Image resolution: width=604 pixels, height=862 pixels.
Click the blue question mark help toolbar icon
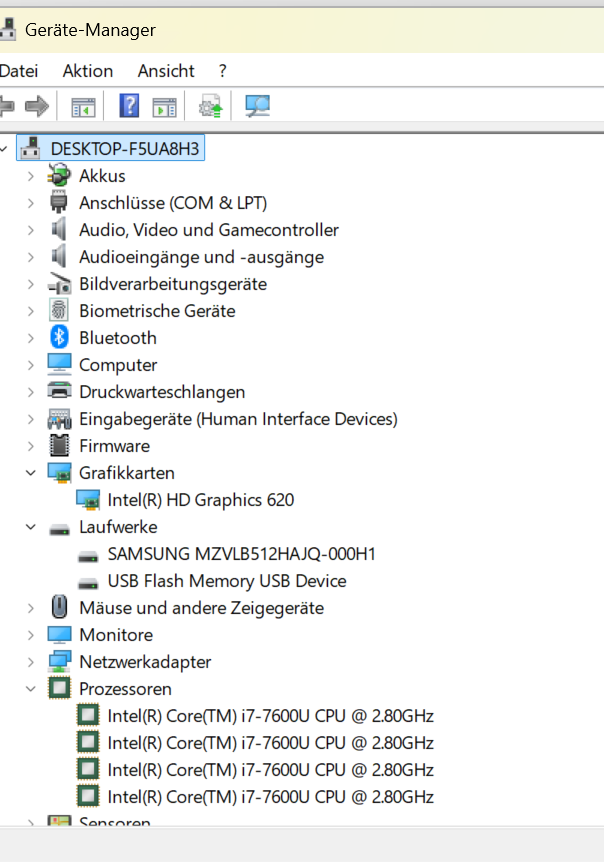point(129,106)
